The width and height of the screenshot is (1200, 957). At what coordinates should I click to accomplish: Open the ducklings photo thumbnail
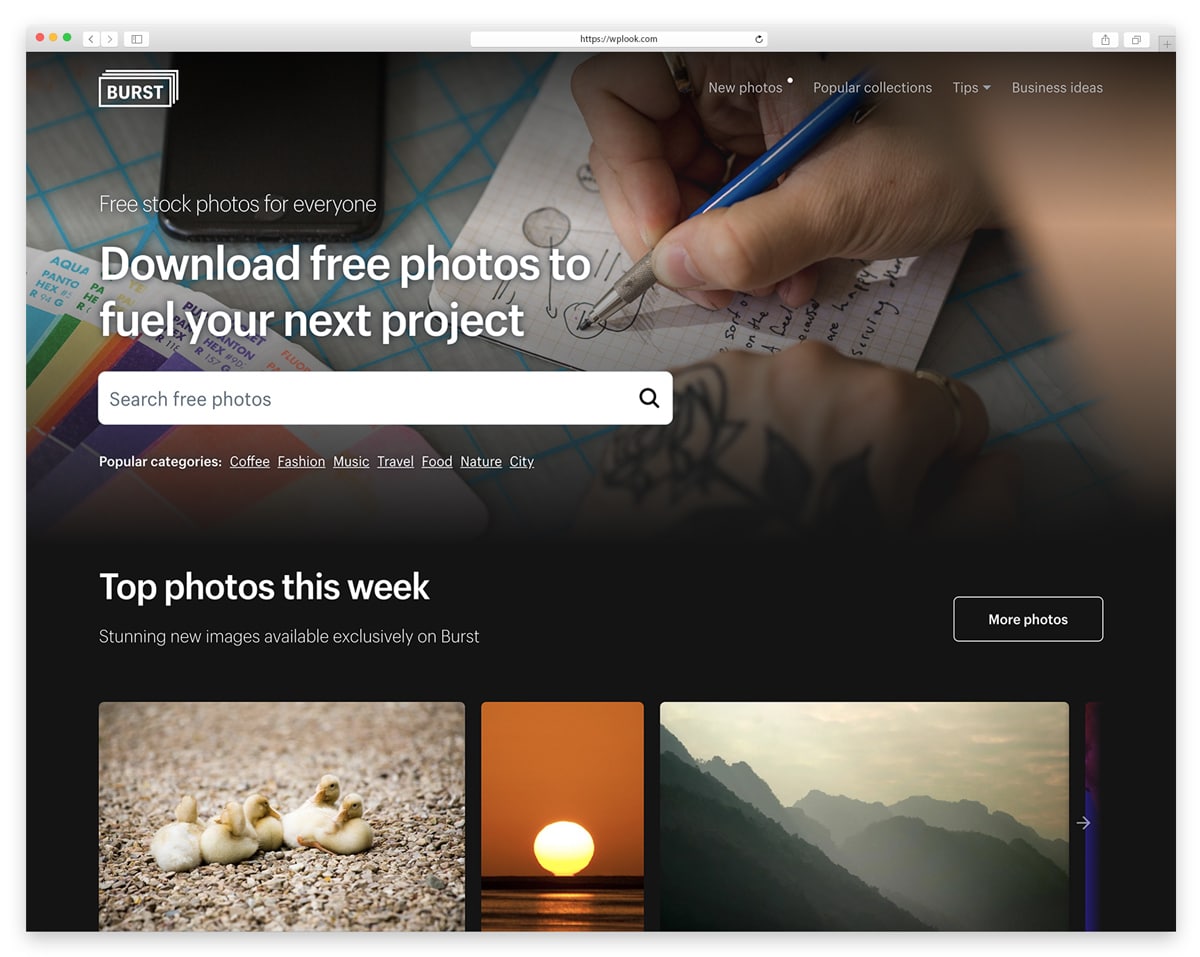click(x=282, y=816)
